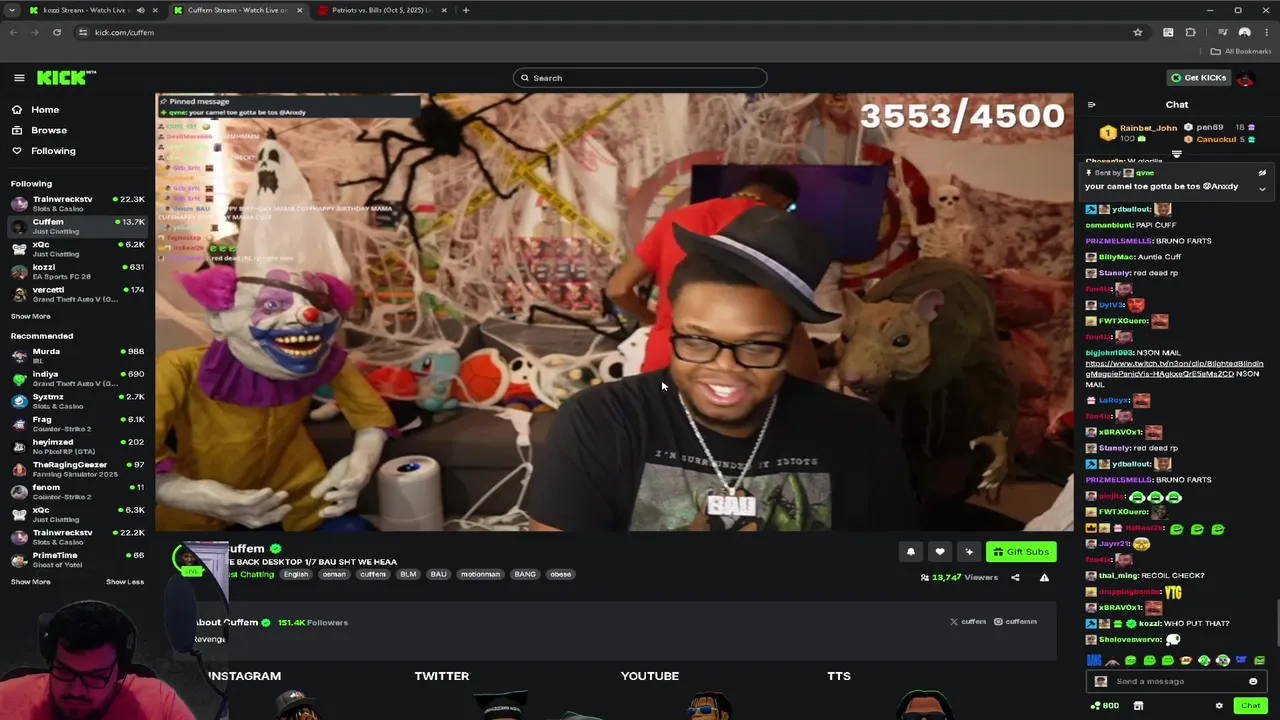Open the browser site info icon
Viewport: 1280px width, 720px height.
click(x=83, y=32)
